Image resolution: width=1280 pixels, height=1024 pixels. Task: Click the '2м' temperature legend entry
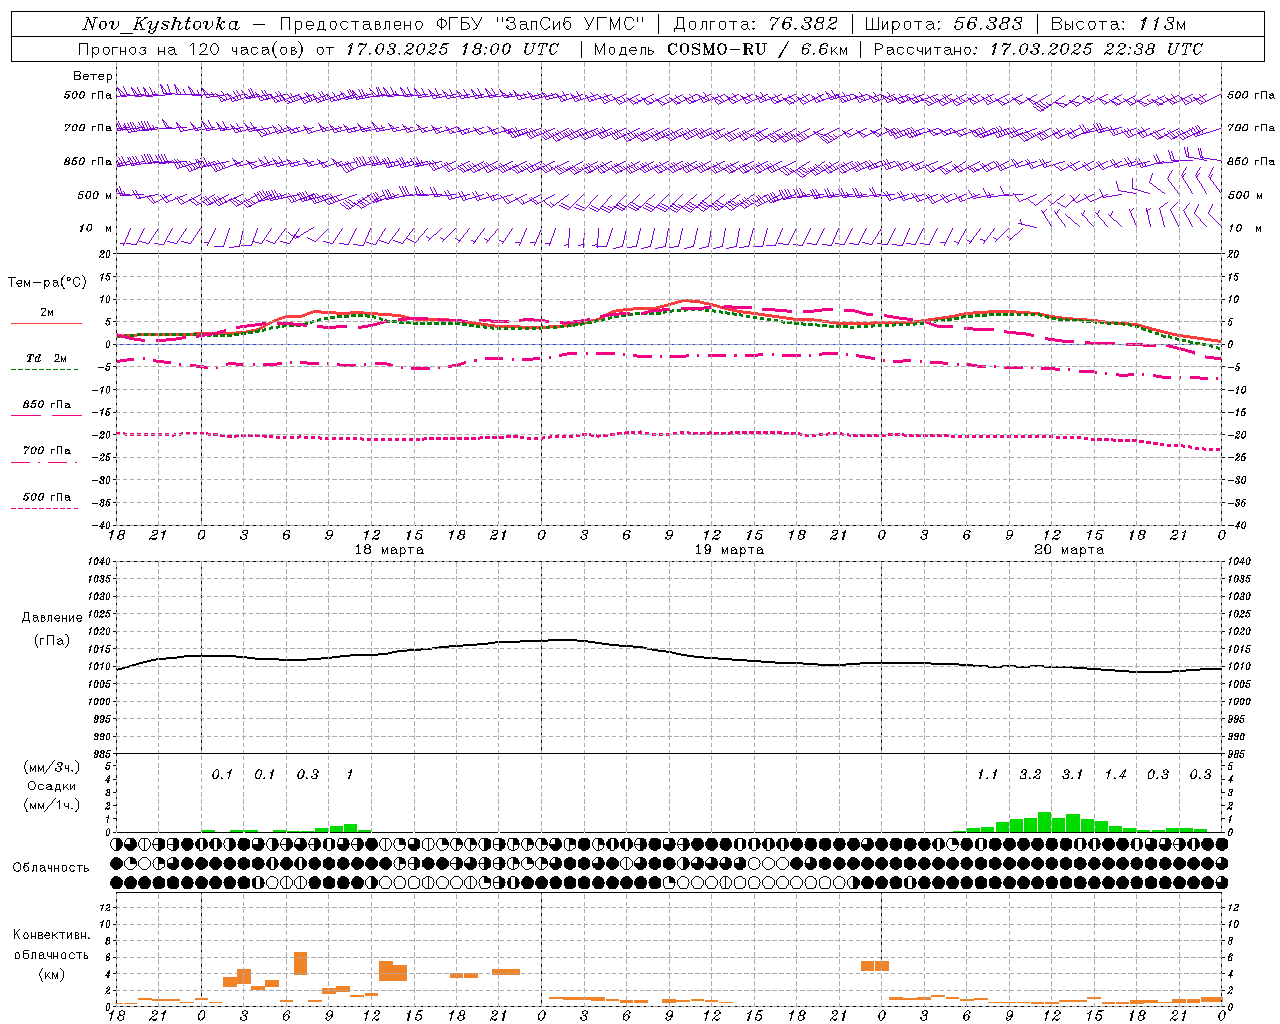coord(47,313)
